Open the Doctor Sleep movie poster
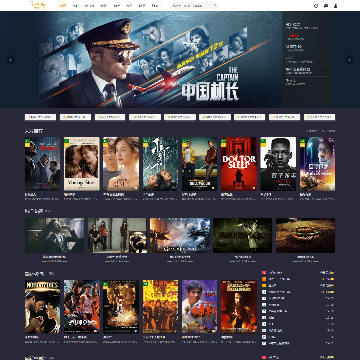The height and width of the screenshot is (360, 360). tap(239, 164)
